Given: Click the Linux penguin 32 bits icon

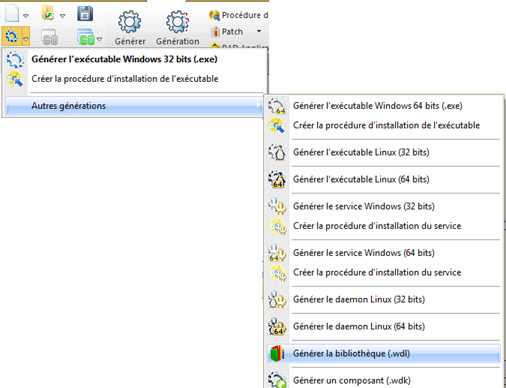Looking at the screenshot, I should point(277,152).
